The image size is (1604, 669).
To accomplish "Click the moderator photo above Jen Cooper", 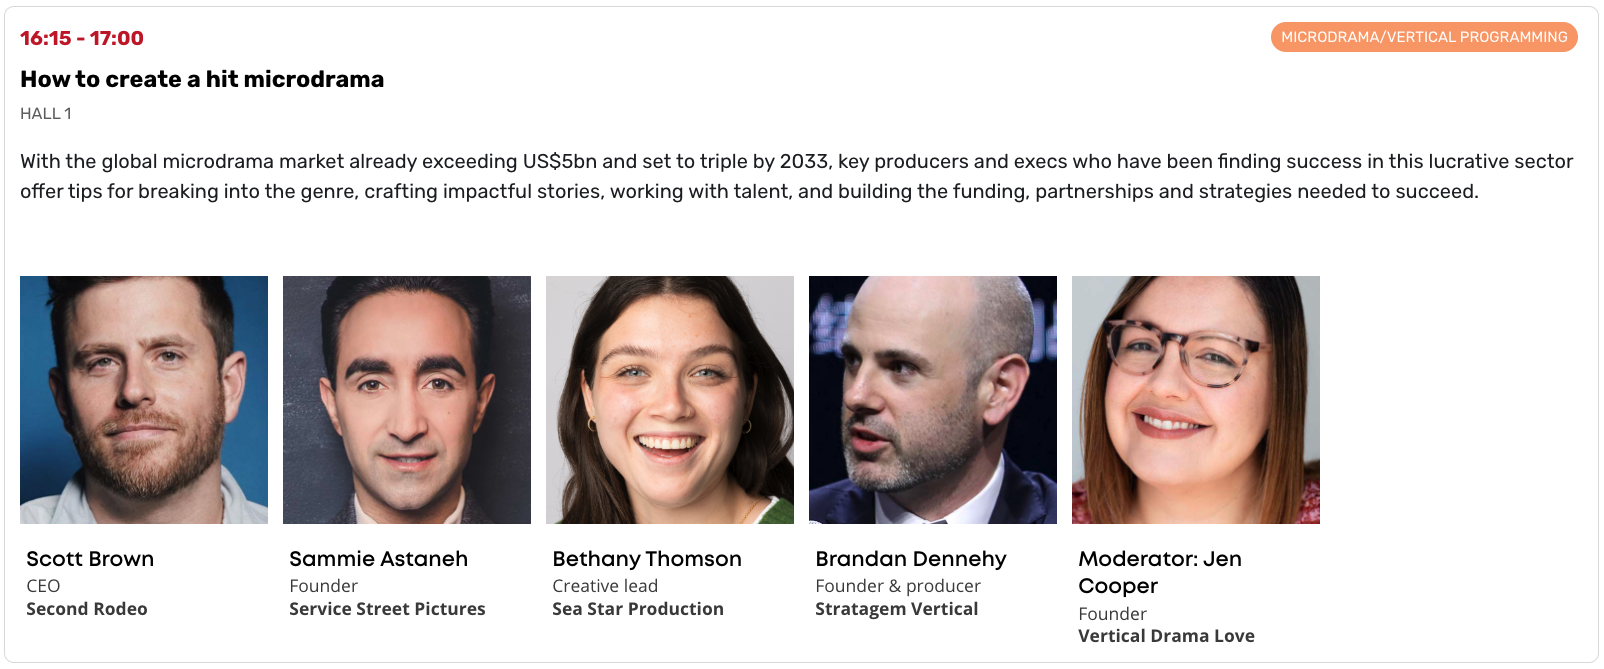I will coord(1196,400).
